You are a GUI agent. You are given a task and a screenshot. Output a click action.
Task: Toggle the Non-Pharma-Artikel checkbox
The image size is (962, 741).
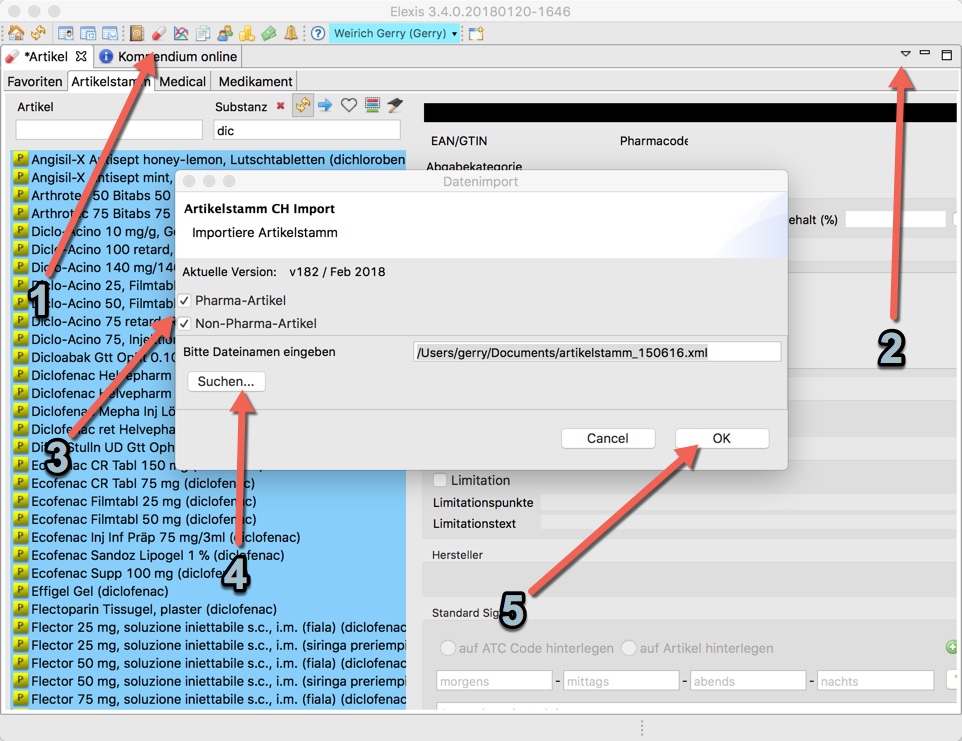click(184, 323)
